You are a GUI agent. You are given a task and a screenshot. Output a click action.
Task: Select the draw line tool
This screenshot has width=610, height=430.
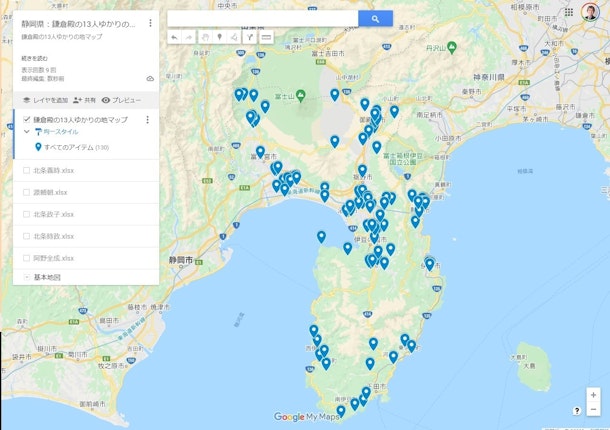click(234, 37)
